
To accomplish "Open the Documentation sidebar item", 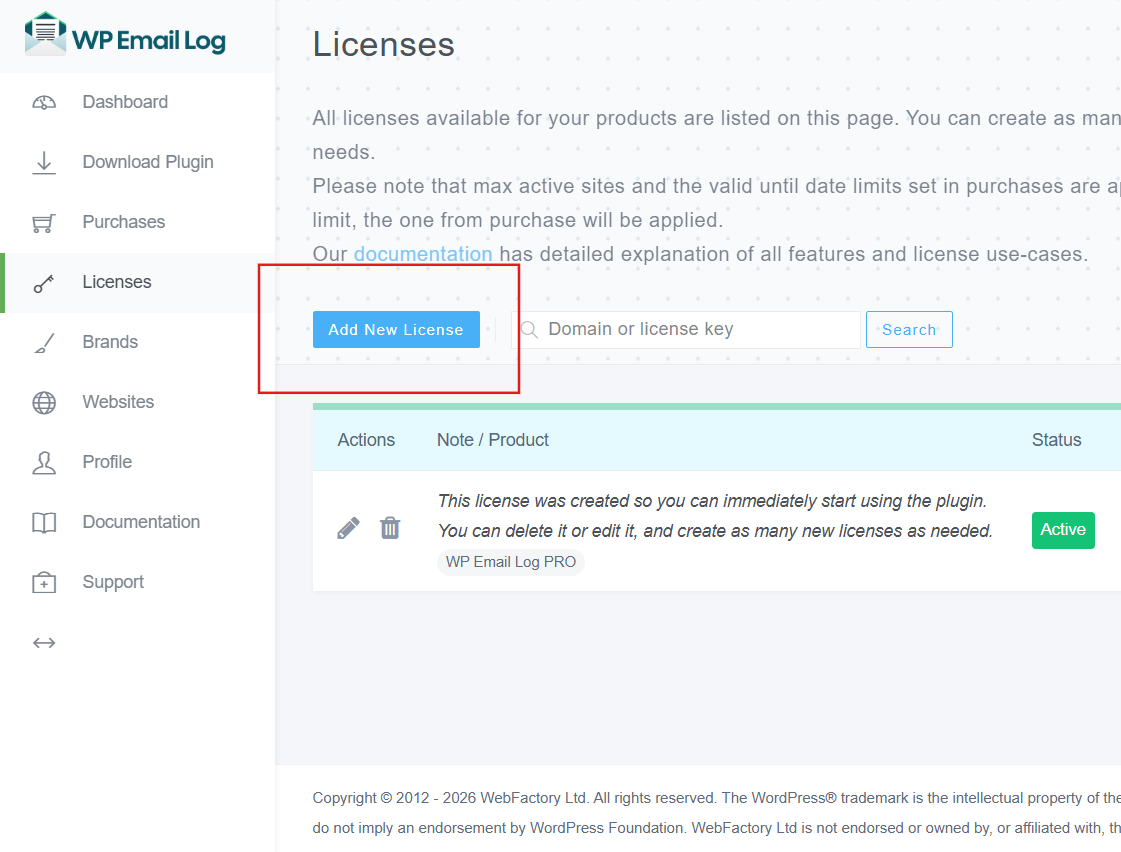I will pos(141,522).
